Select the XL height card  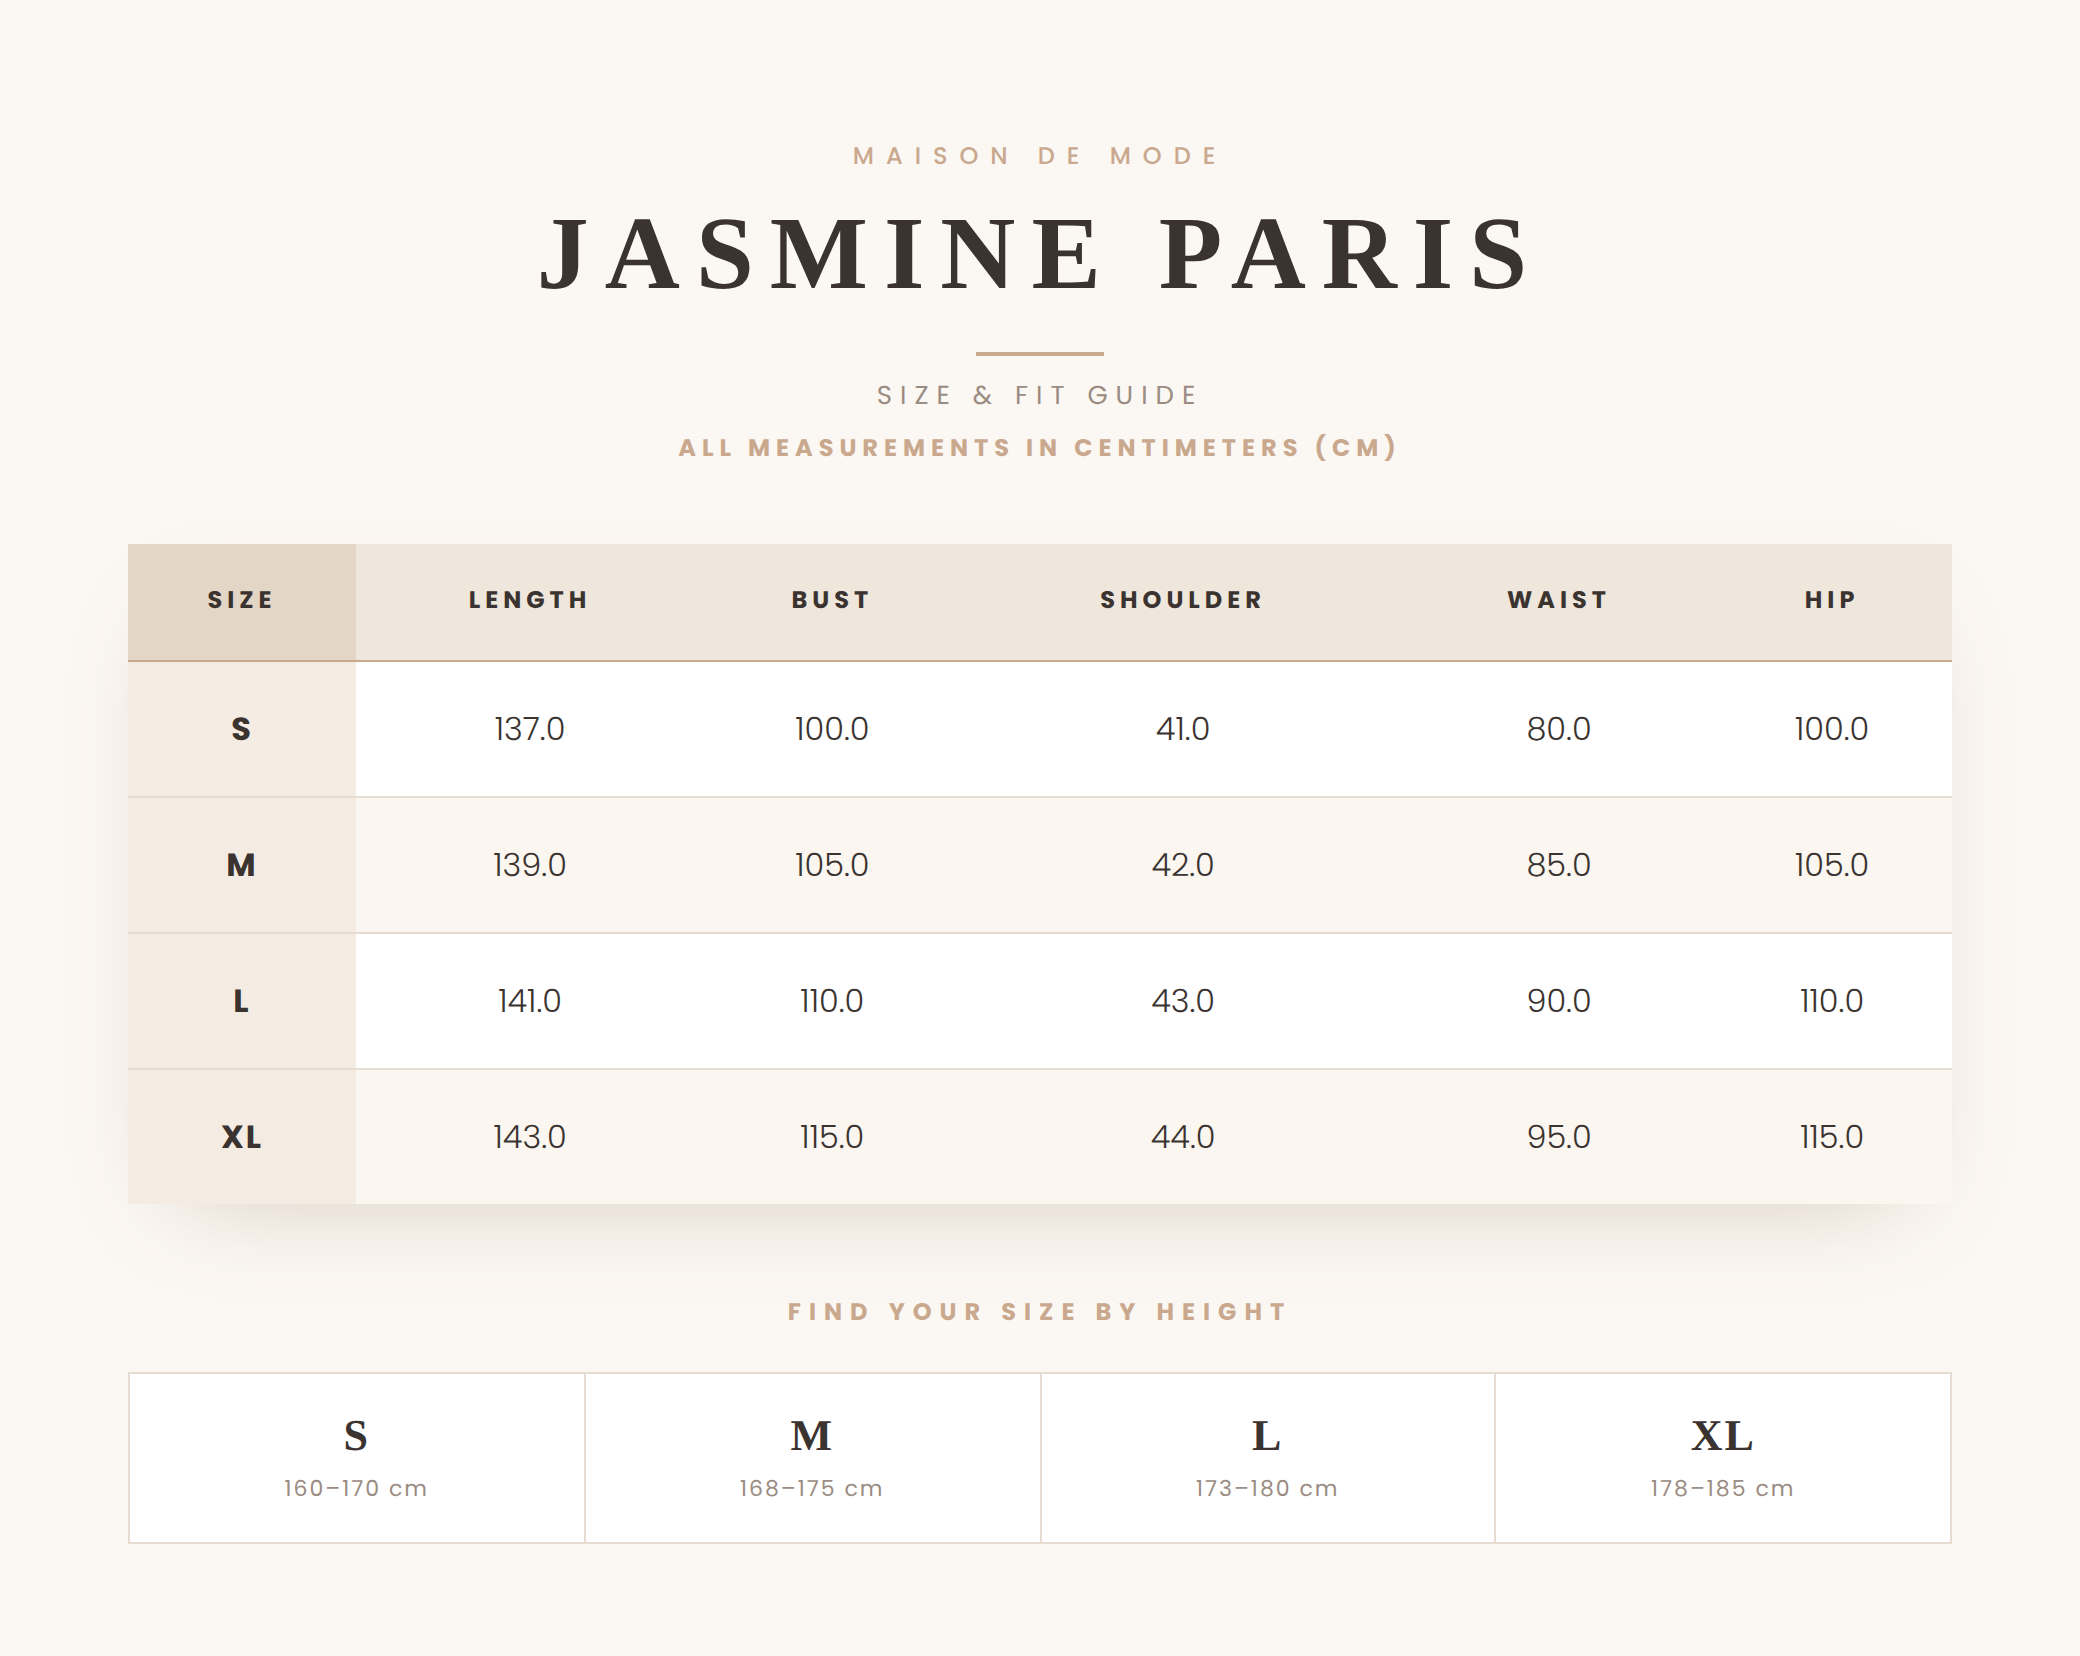coord(1723,1458)
